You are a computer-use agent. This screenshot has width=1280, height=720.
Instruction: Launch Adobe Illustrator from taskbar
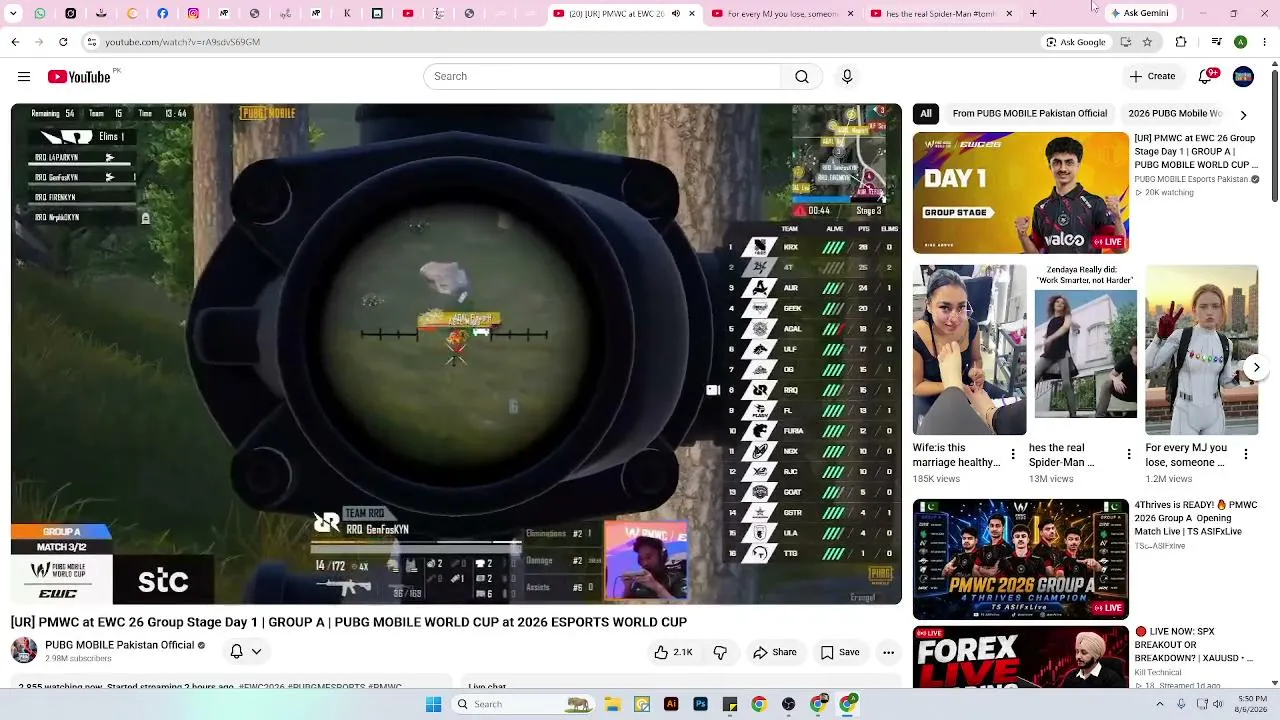(x=671, y=704)
